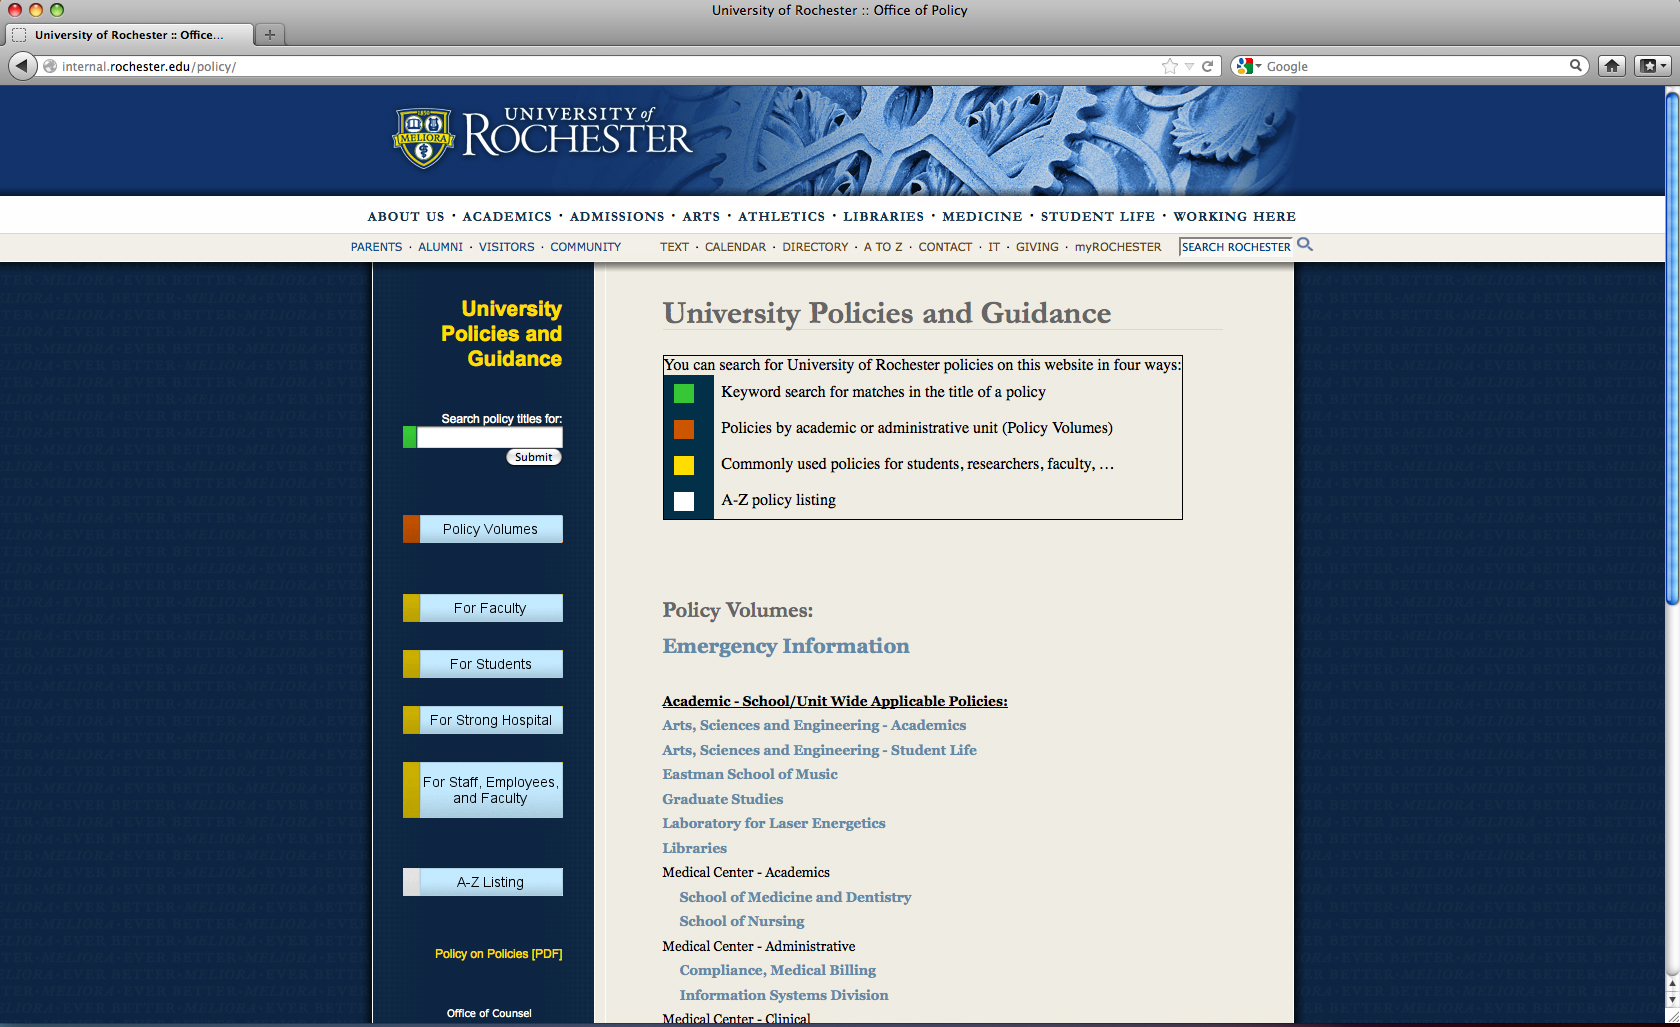Select Libraries in the main navigation
The height and width of the screenshot is (1027, 1680).
tap(883, 216)
